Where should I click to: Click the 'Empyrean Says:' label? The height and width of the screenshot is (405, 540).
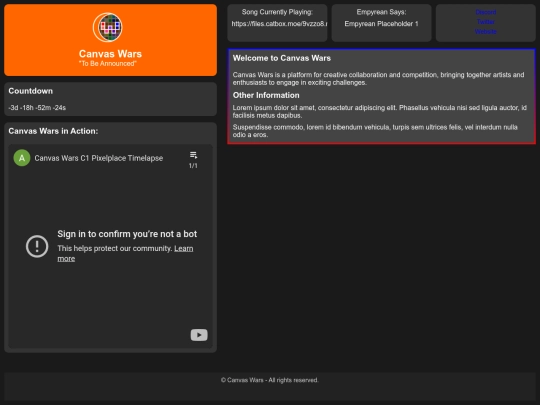point(381,12)
